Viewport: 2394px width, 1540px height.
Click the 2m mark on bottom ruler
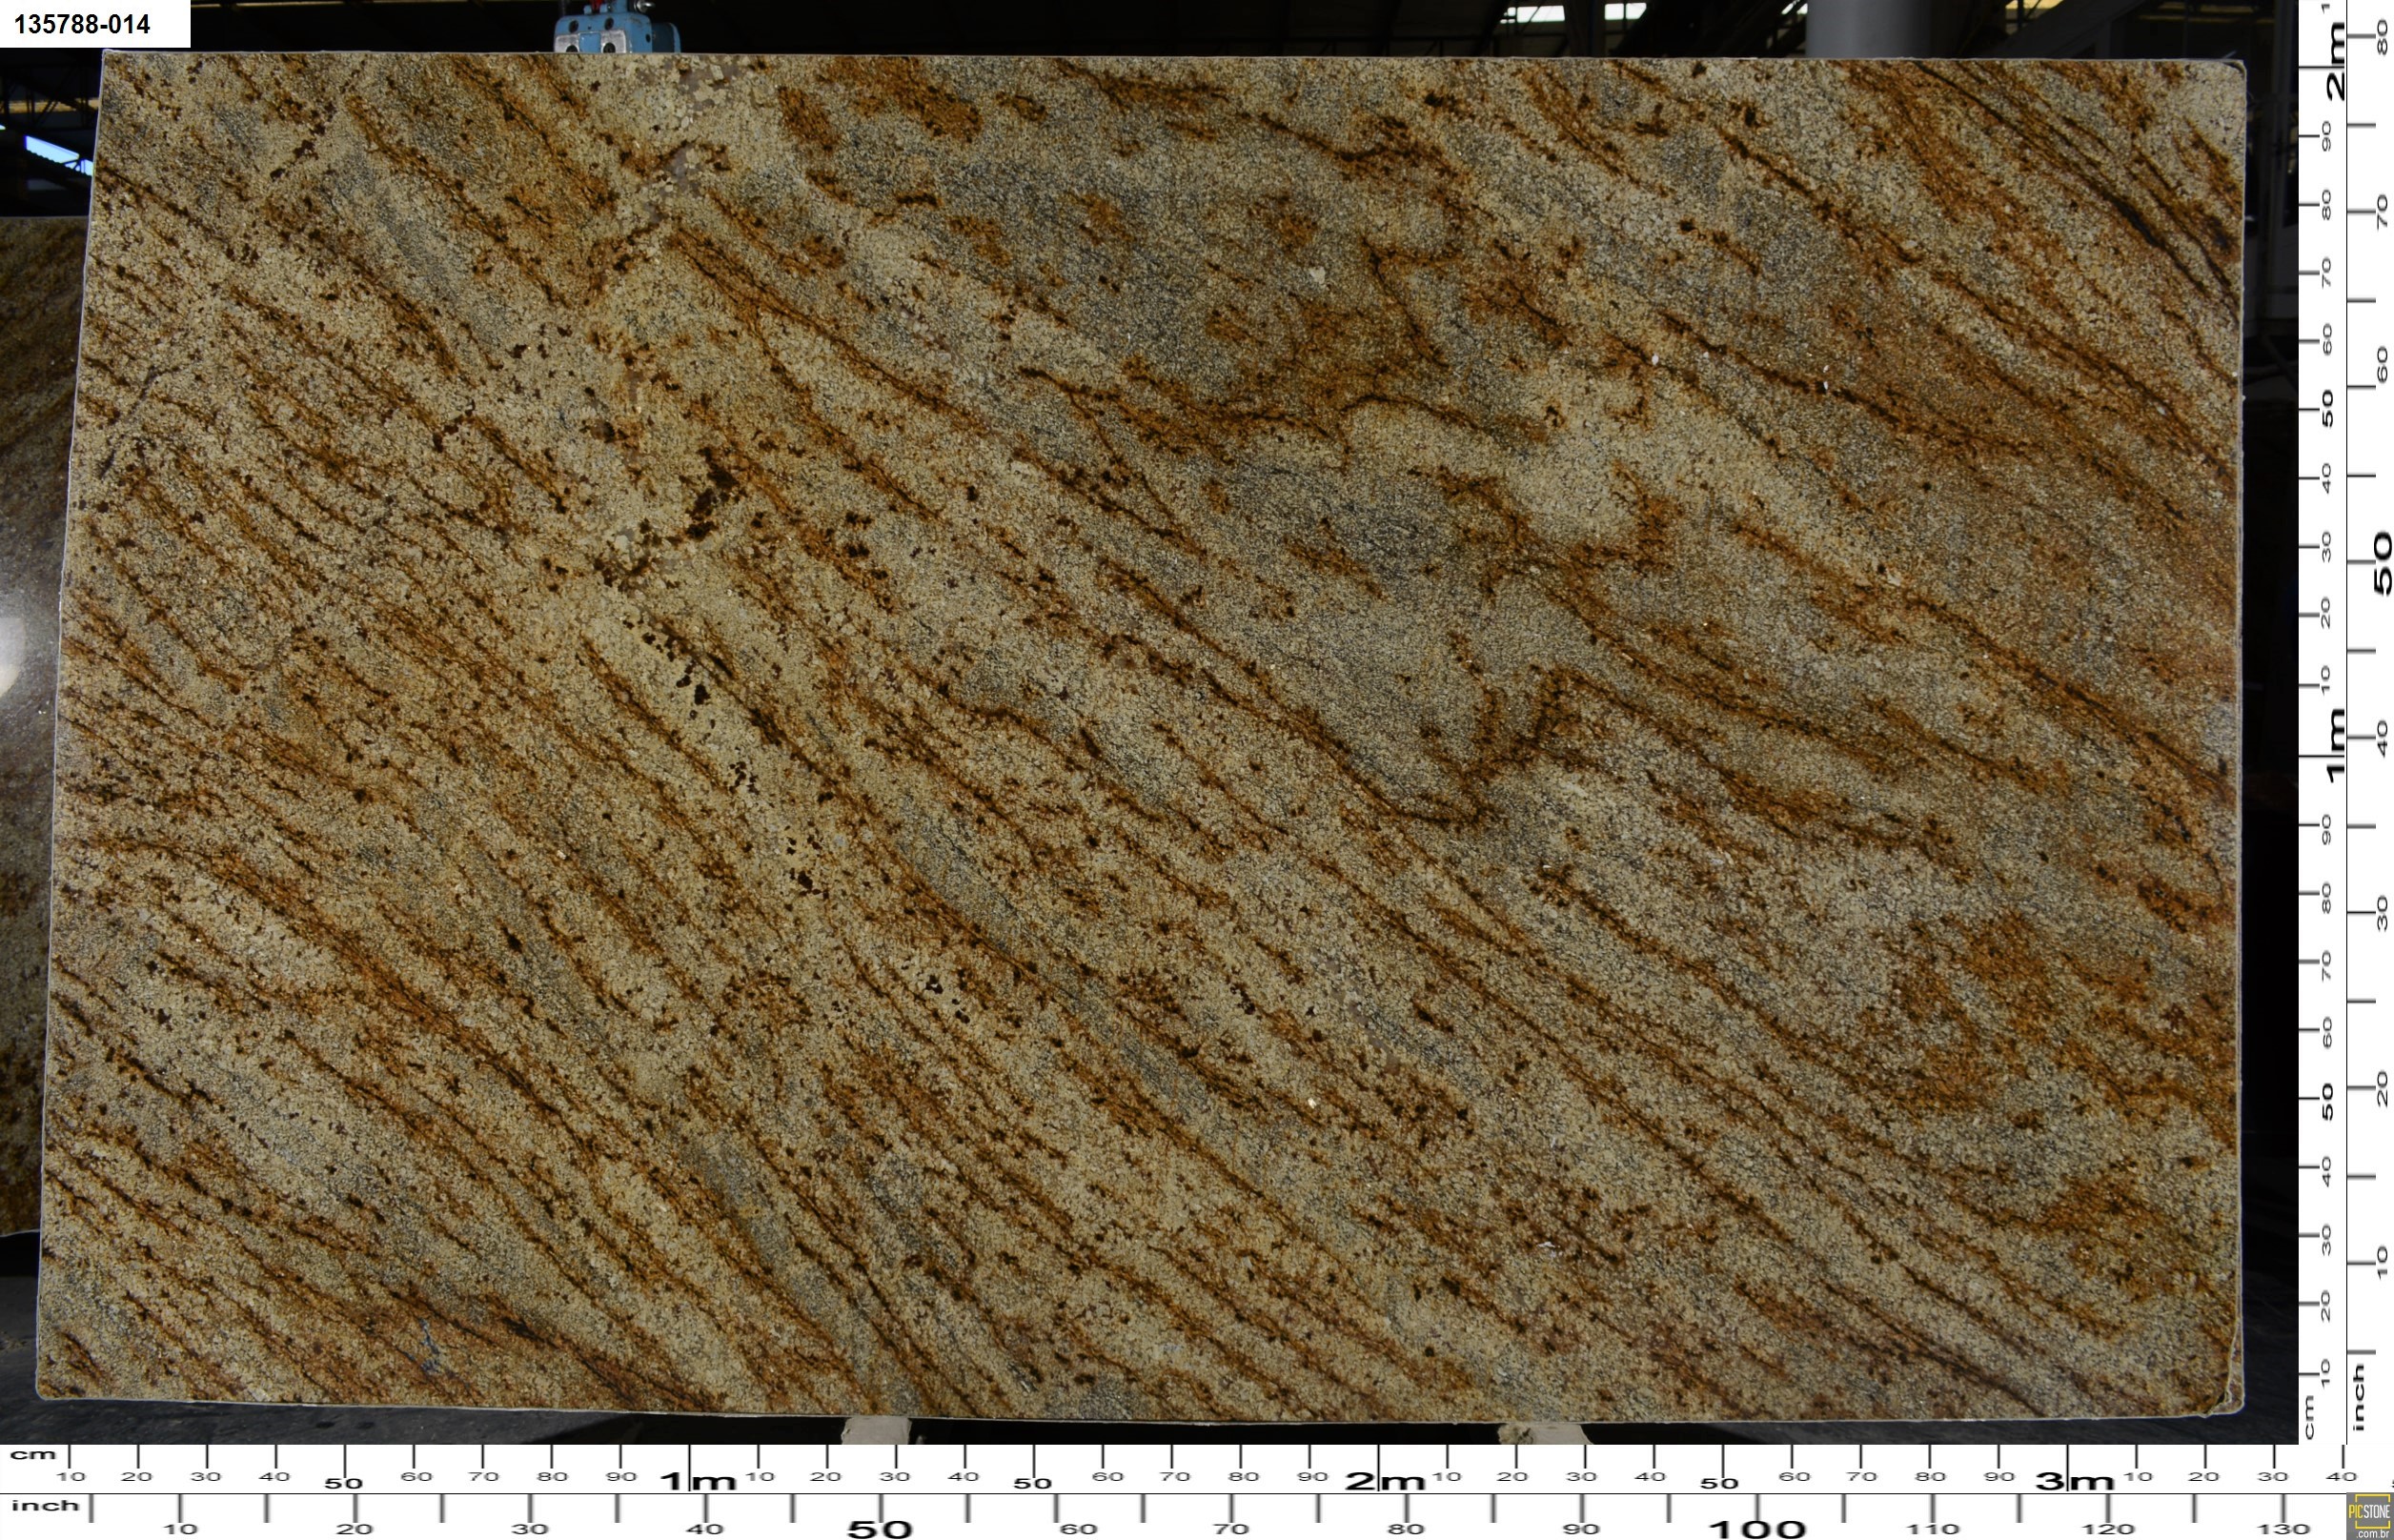pos(1385,1481)
